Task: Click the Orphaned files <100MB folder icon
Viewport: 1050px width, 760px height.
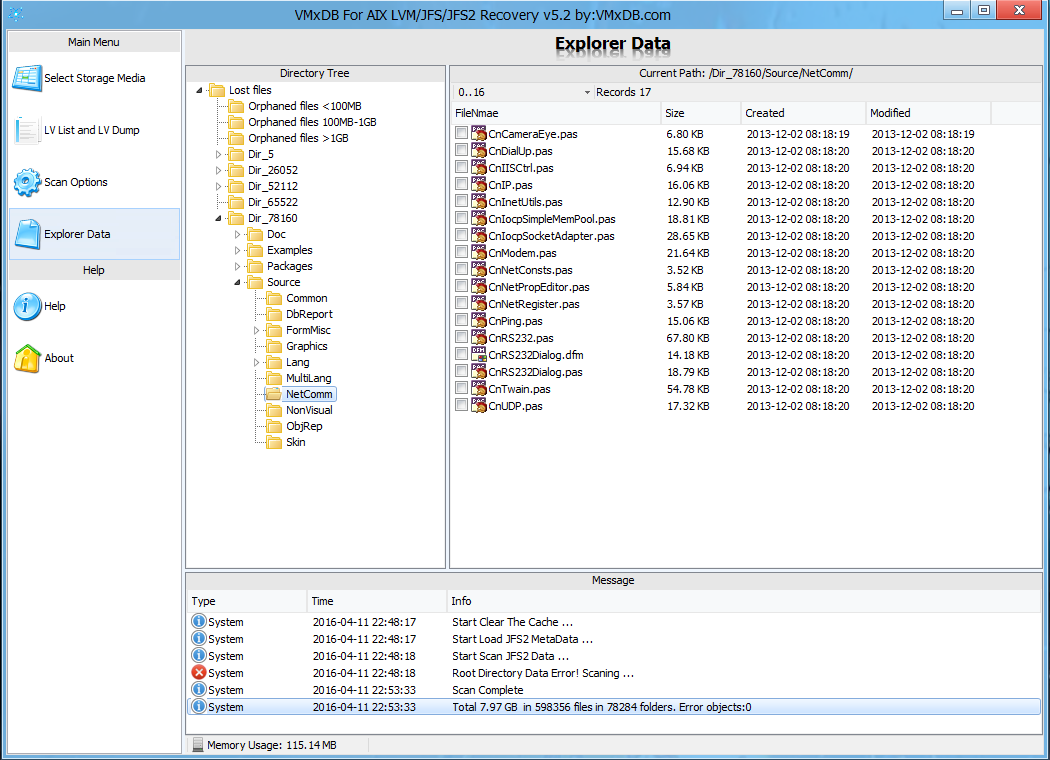Action: coord(236,106)
